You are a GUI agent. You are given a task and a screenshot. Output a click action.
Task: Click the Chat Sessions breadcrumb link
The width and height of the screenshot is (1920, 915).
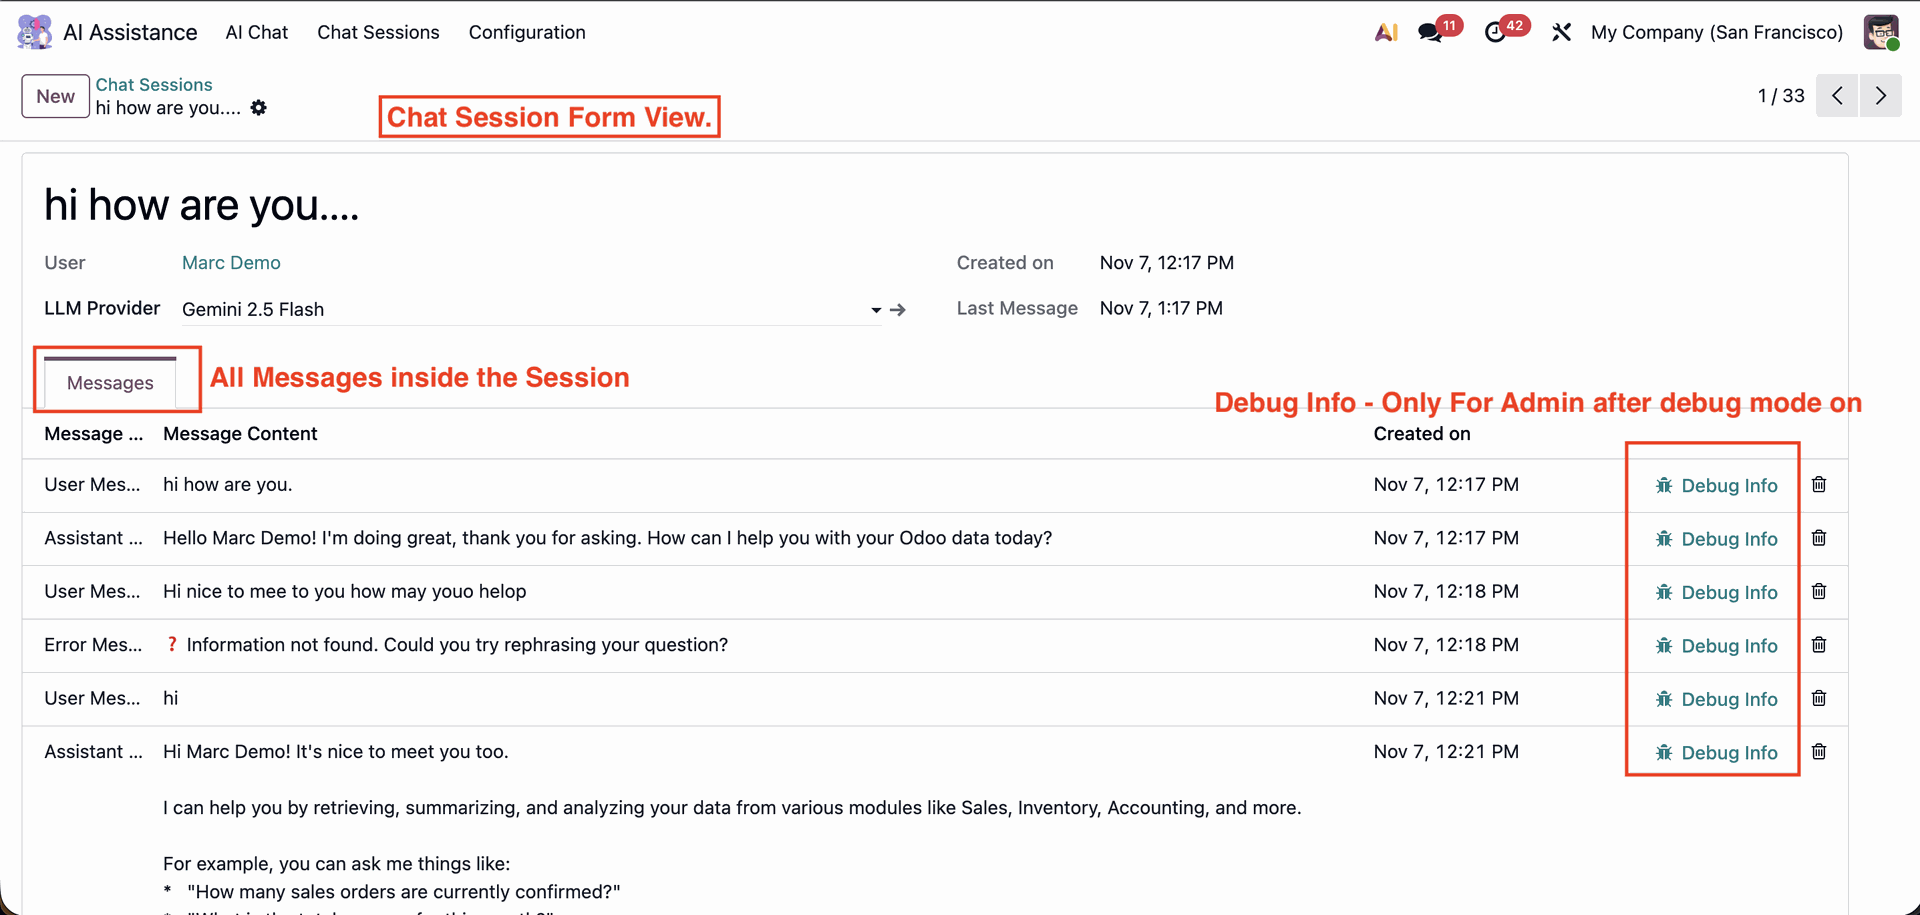pyautogui.click(x=154, y=85)
